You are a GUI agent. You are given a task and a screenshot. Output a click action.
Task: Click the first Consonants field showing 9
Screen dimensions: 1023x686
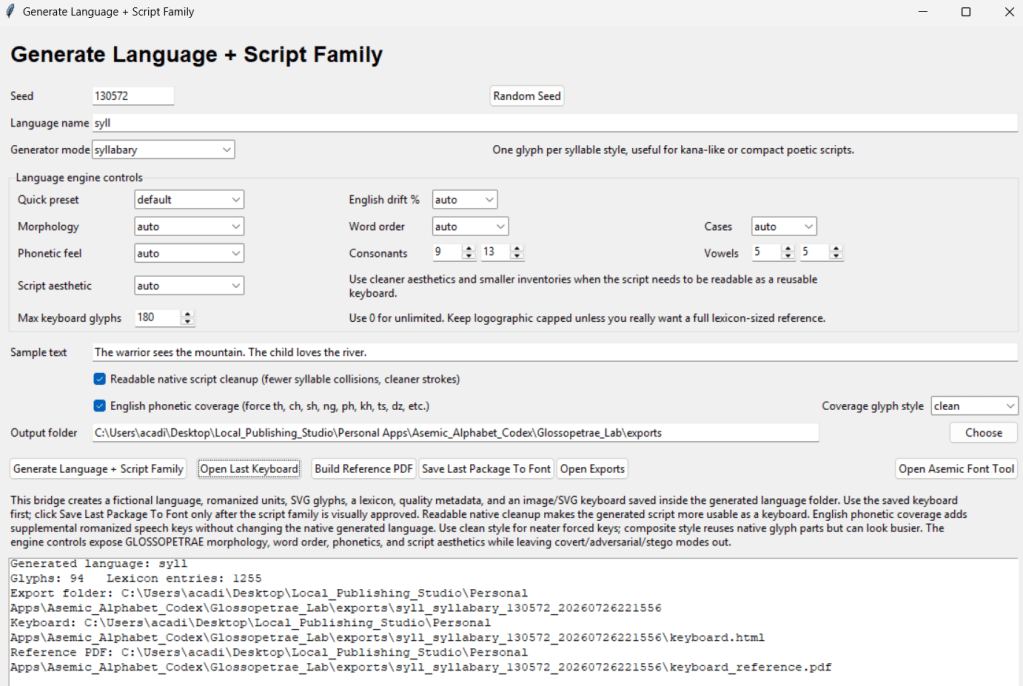click(447, 253)
